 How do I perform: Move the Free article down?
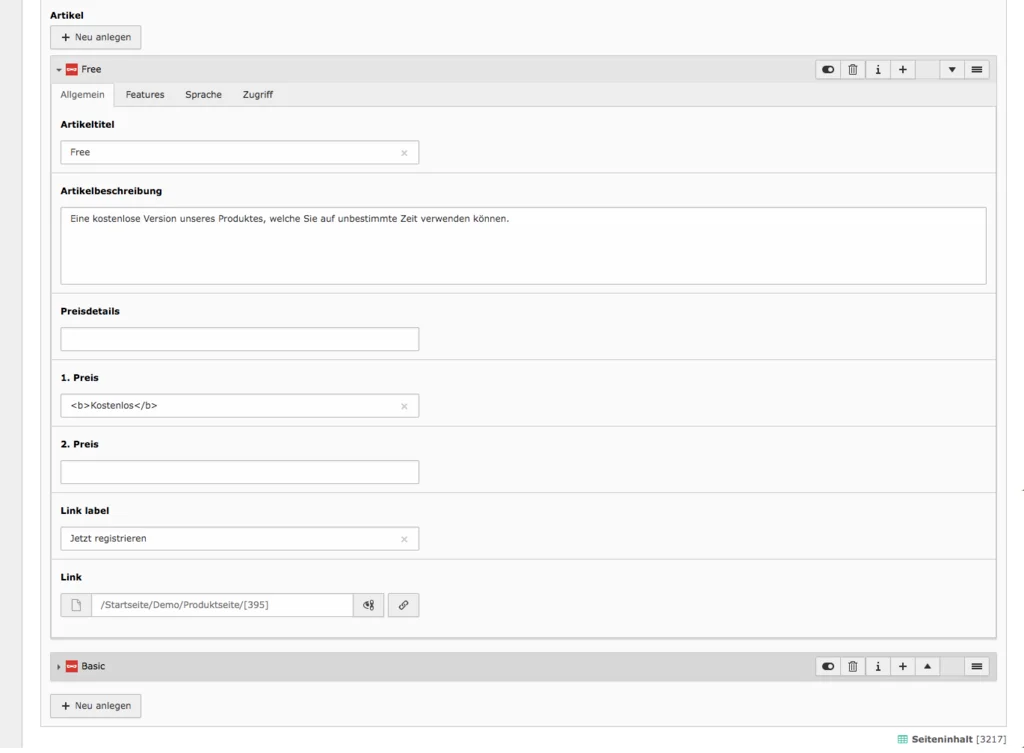coord(952,69)
